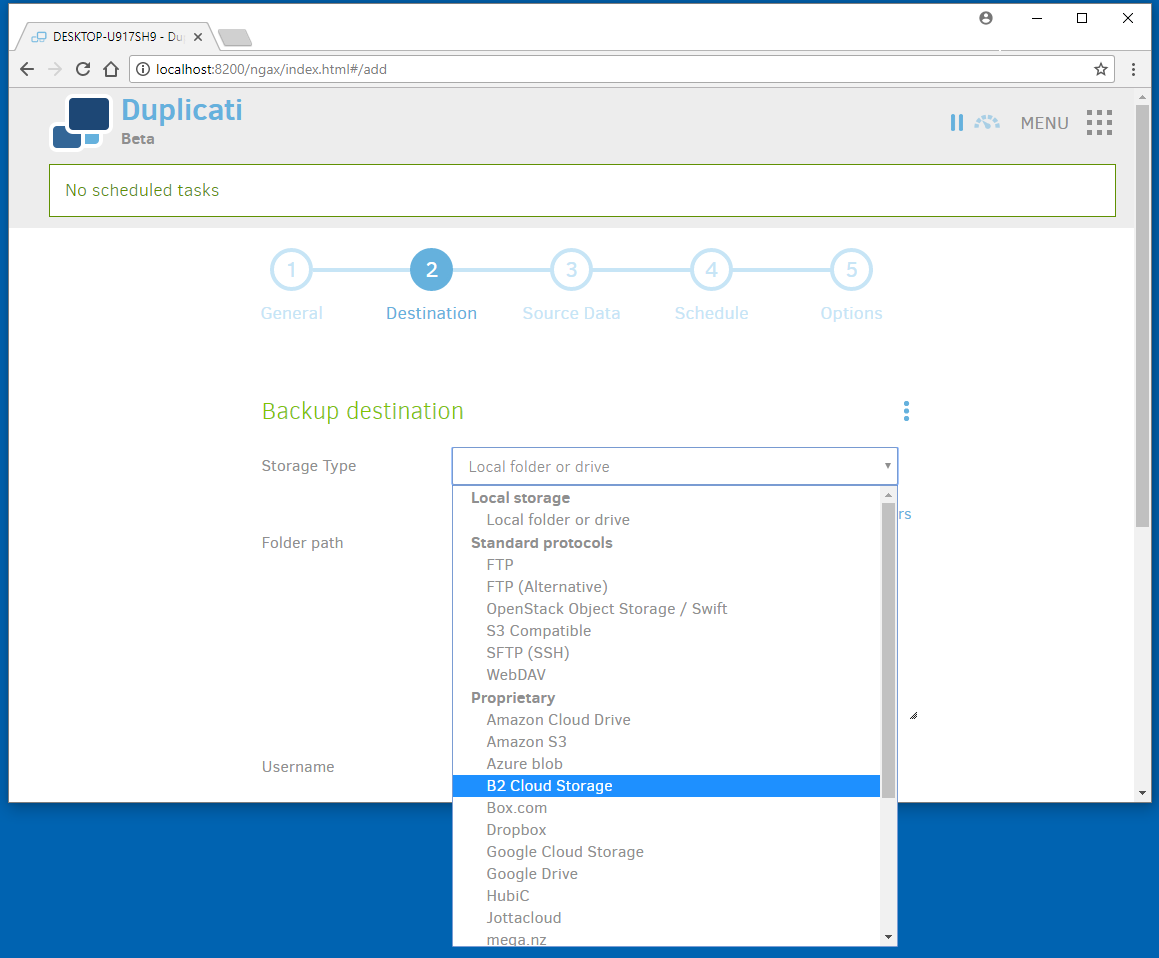
Task: Go to step 1 General
Action: coord(291,270)
